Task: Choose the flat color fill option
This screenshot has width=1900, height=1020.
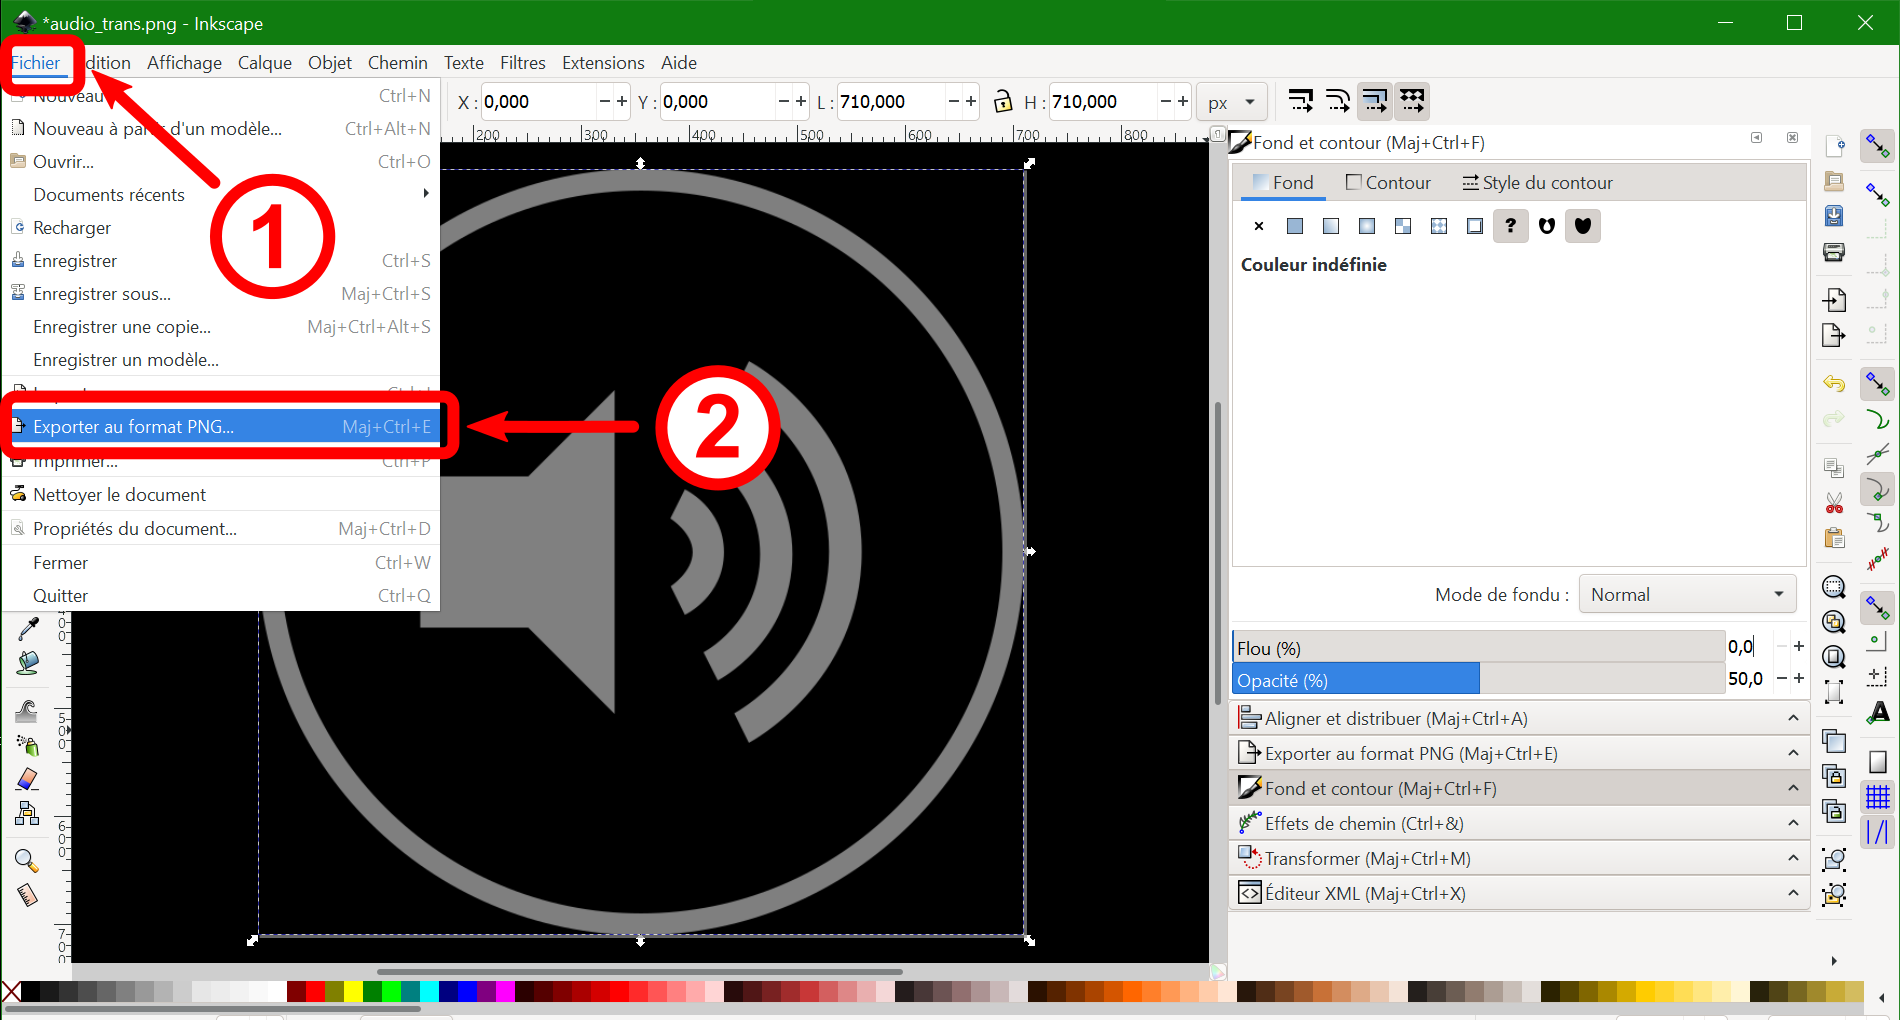Action: click(x=1295, y=226)
